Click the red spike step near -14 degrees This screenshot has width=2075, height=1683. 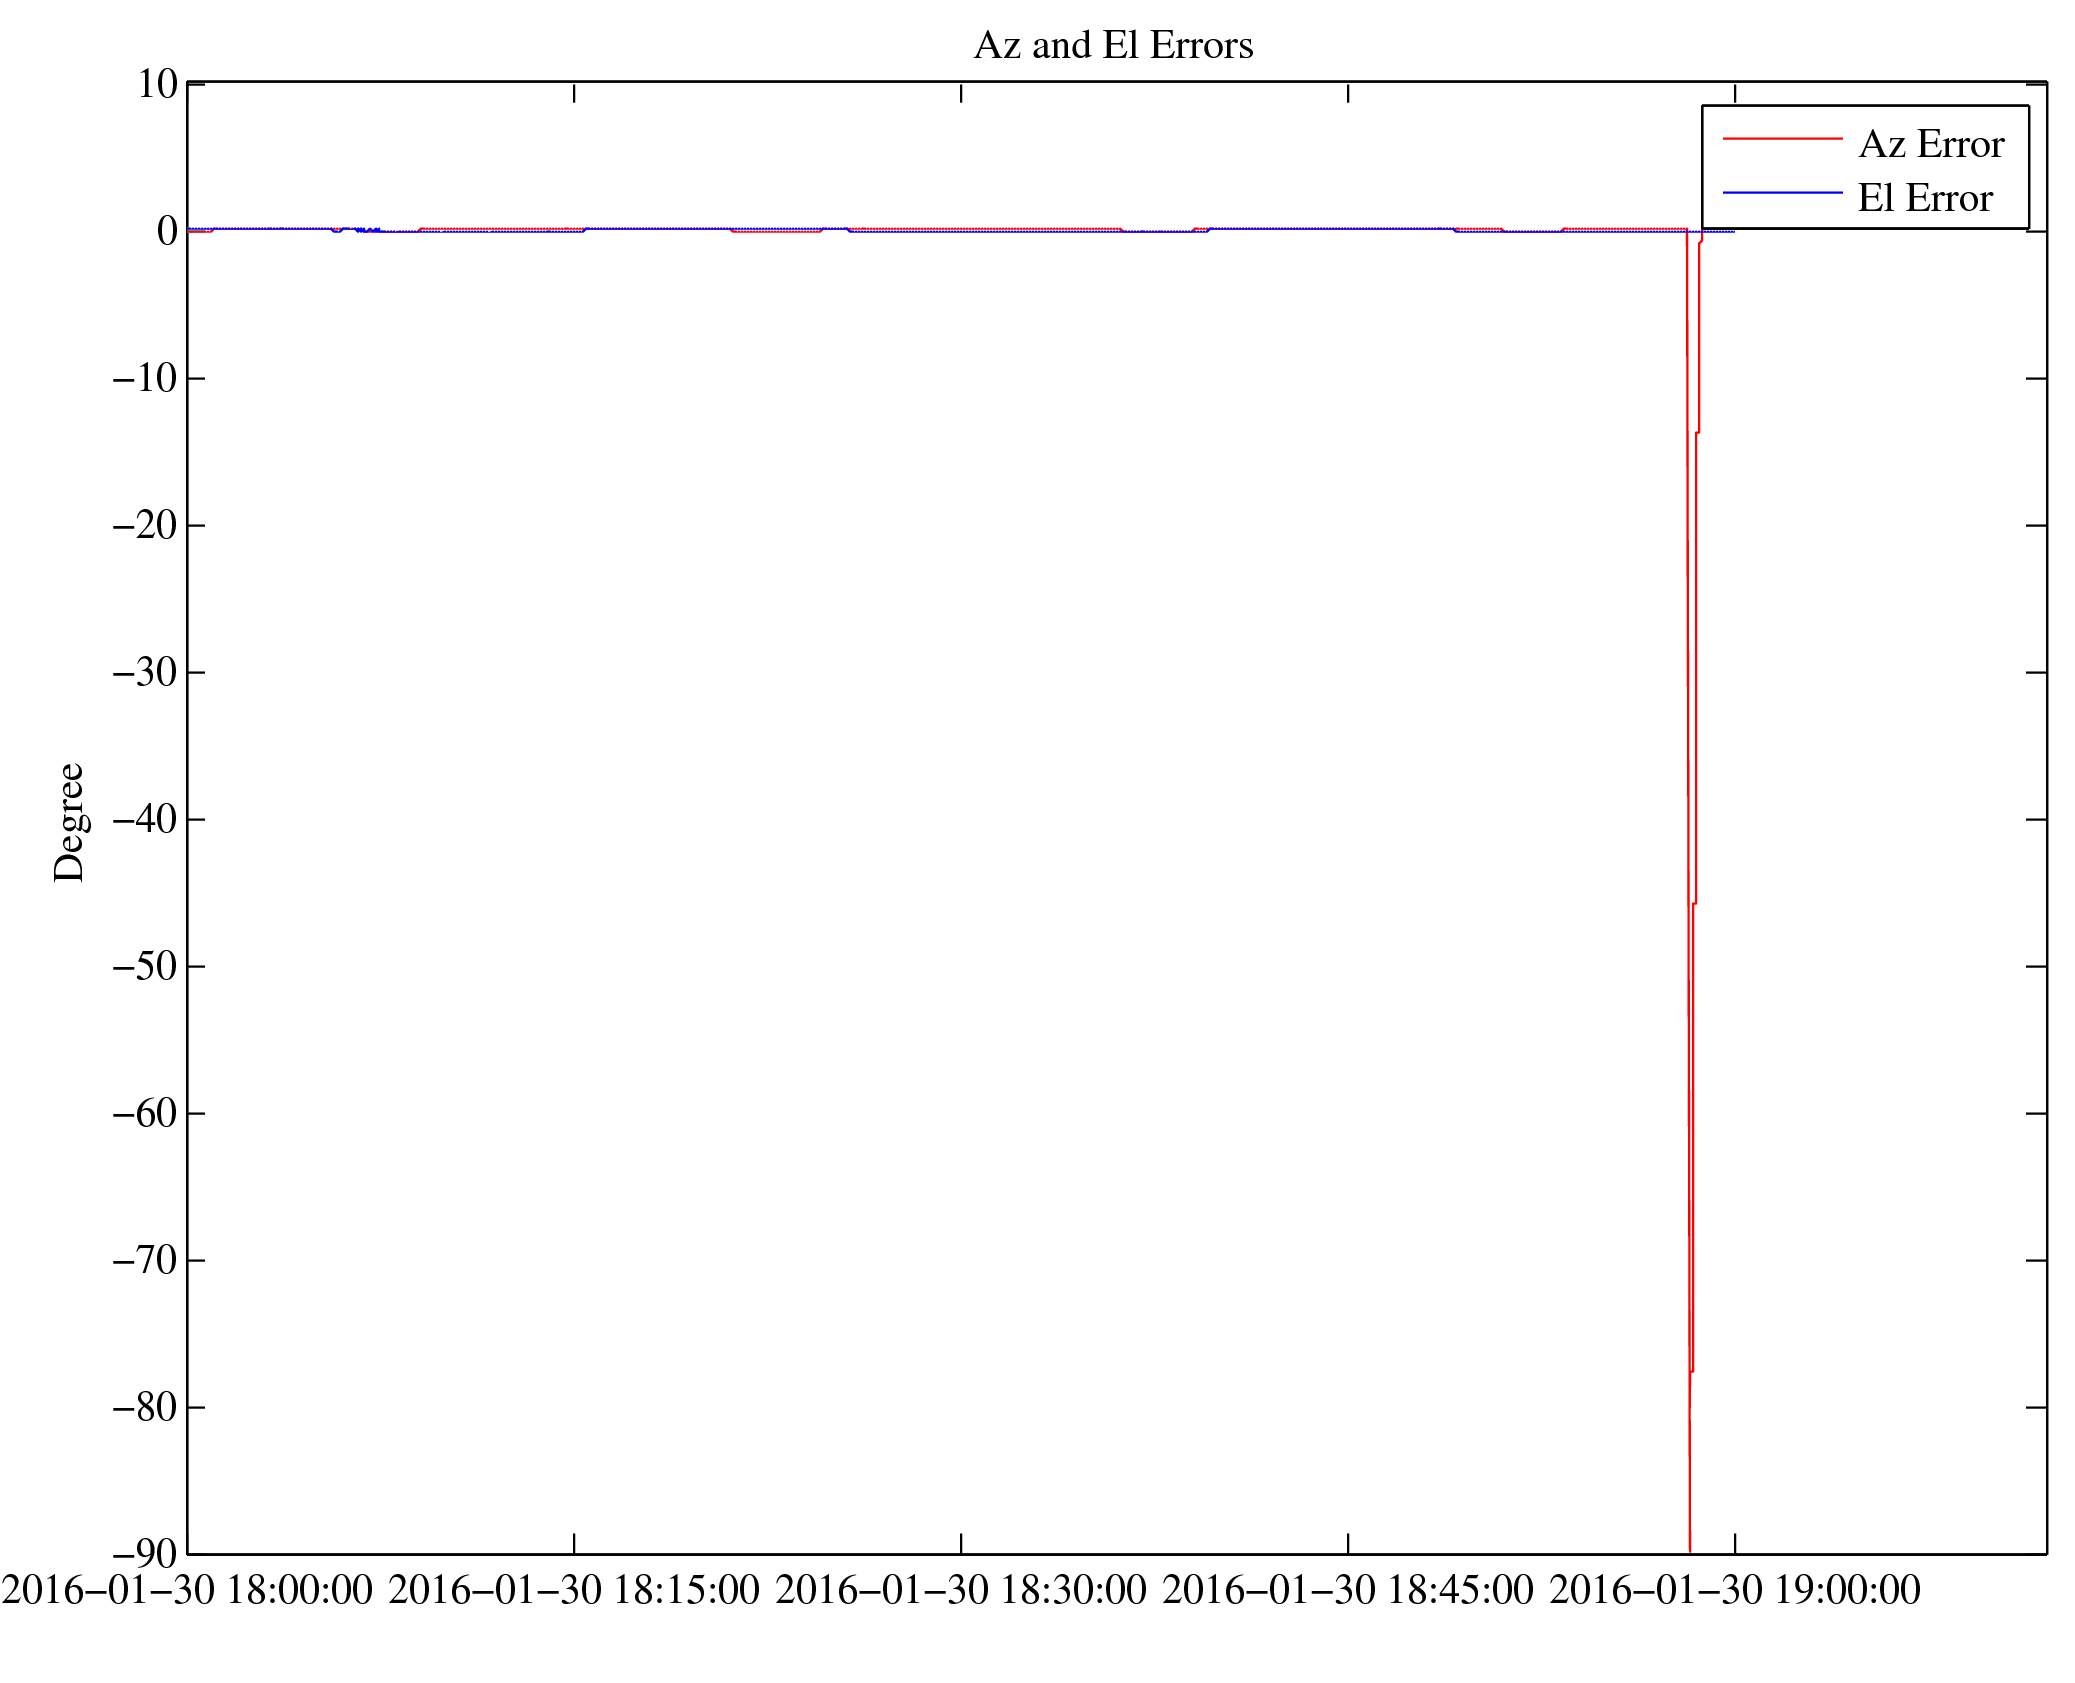click(1697, 432)
